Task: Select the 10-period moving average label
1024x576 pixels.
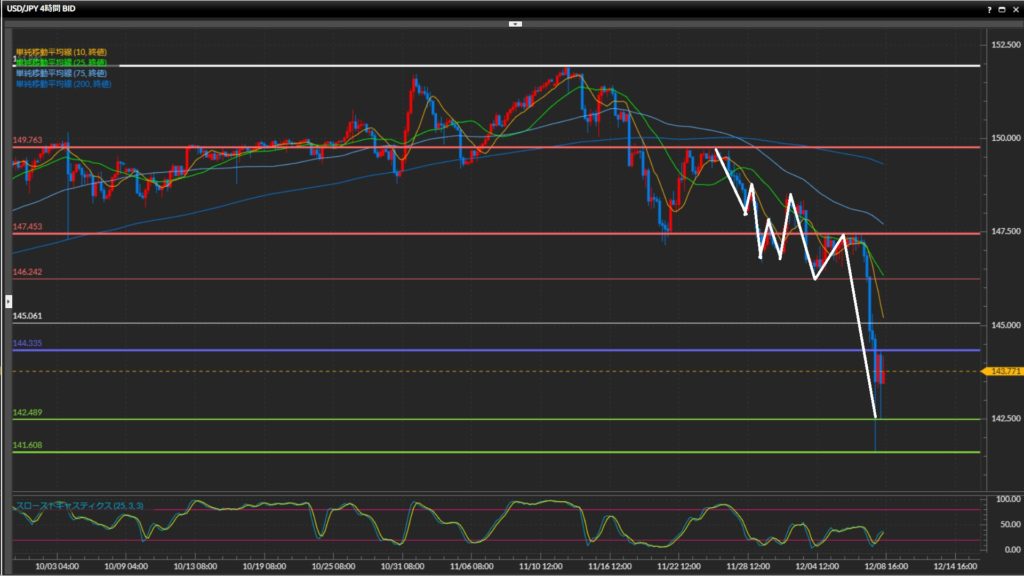Action: coord(61,52)
